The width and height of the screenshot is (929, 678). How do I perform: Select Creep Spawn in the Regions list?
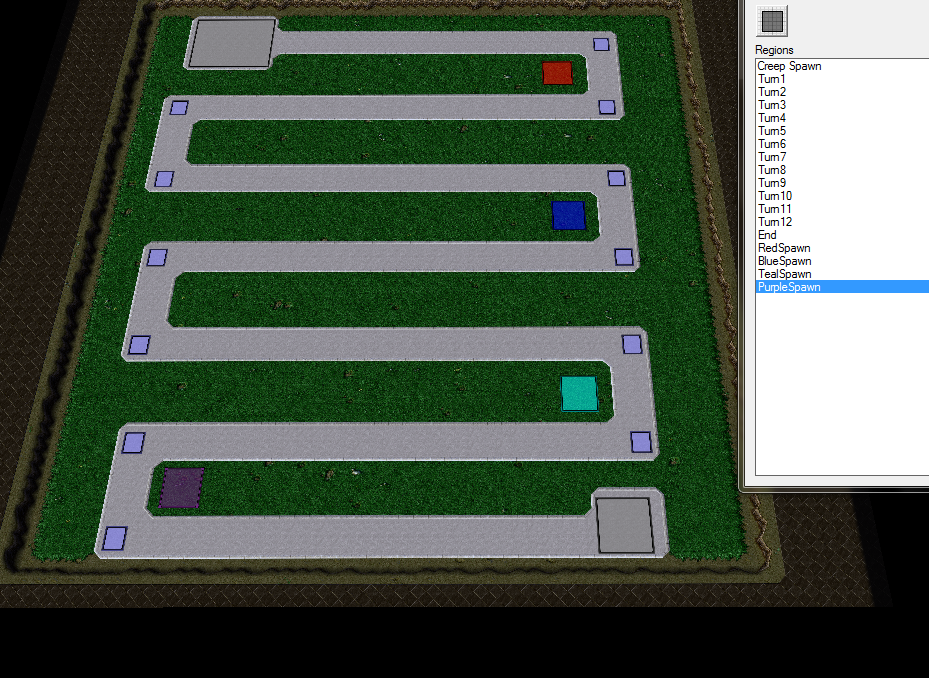click(789, 66)
